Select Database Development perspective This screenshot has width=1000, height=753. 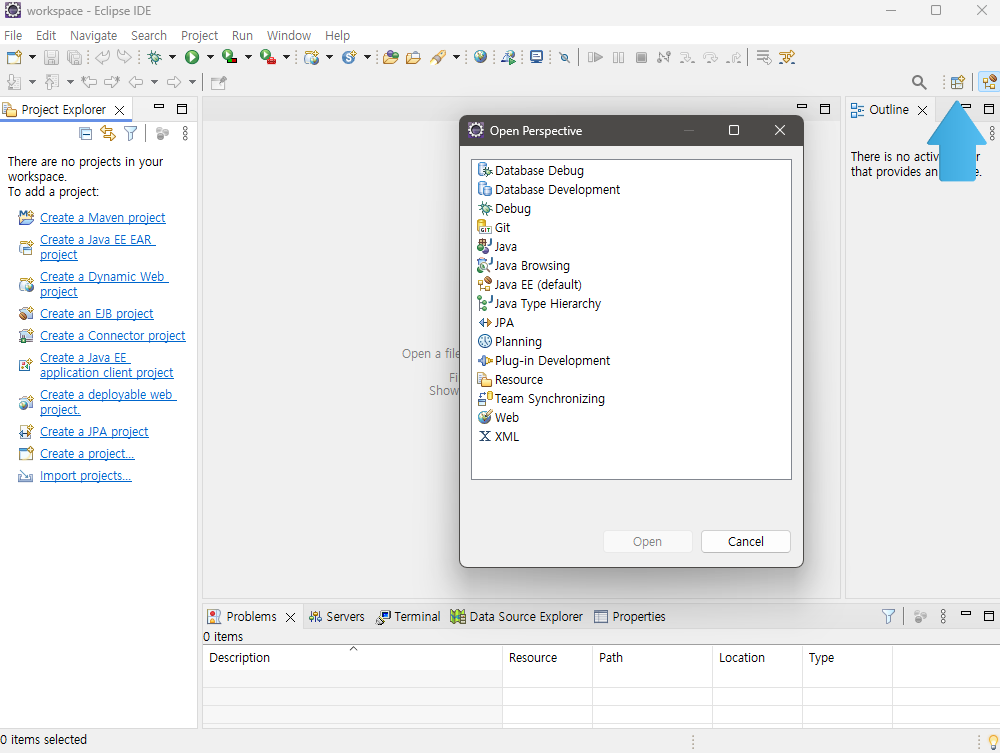(548, 189)
